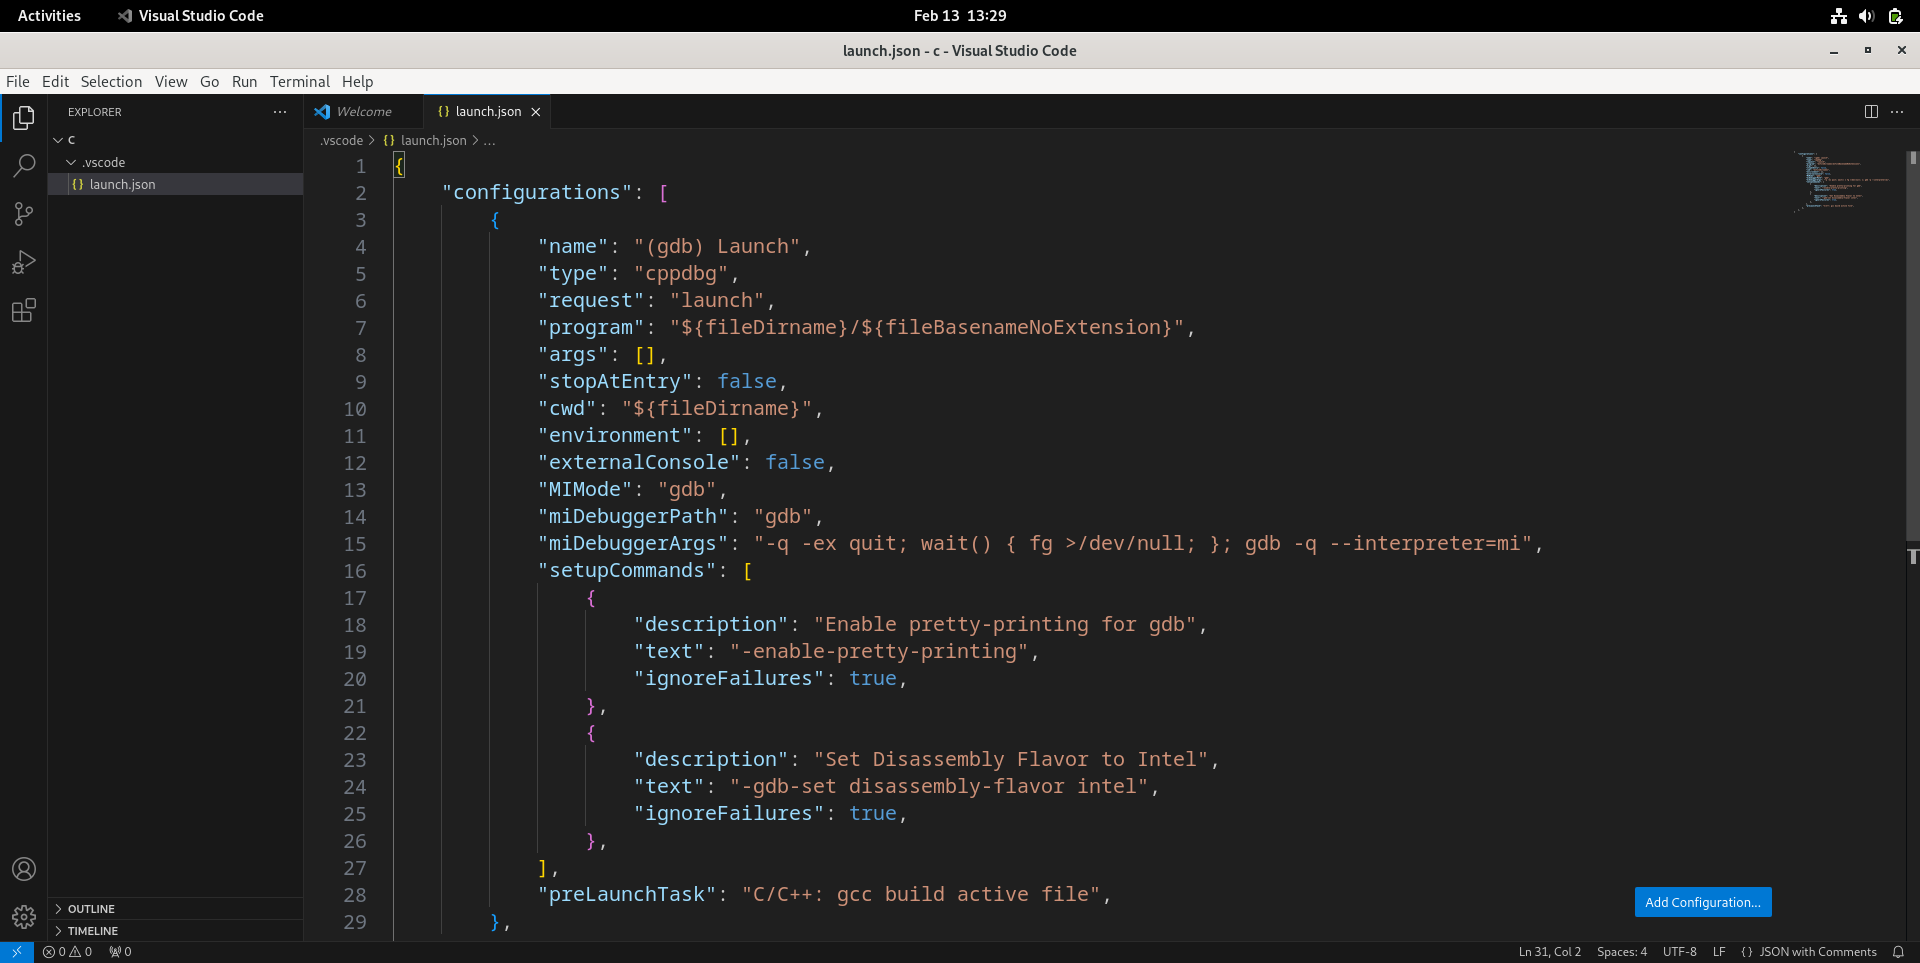Open the Accounts menu icon
This screenshot has width=1920, height=963.
(24, 869)
